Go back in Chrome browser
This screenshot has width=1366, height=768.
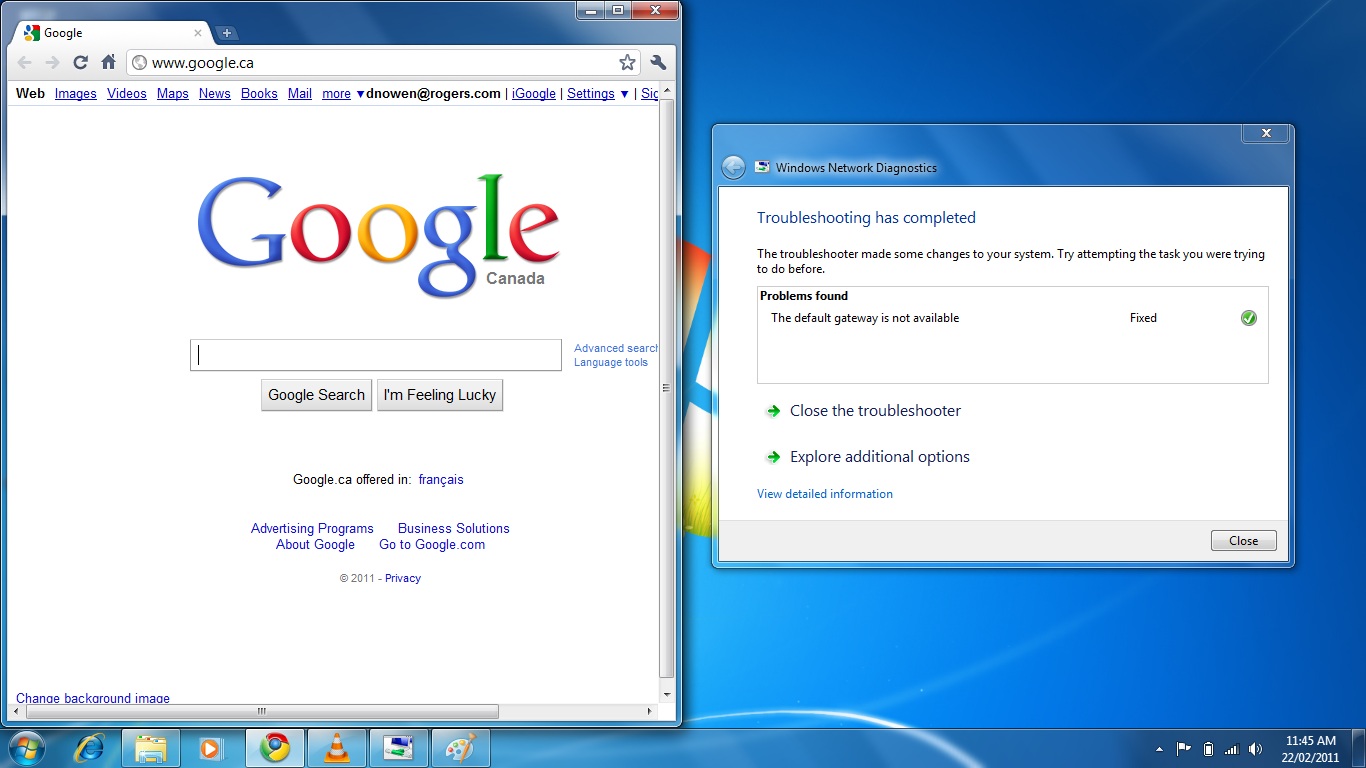pos(25,62)
